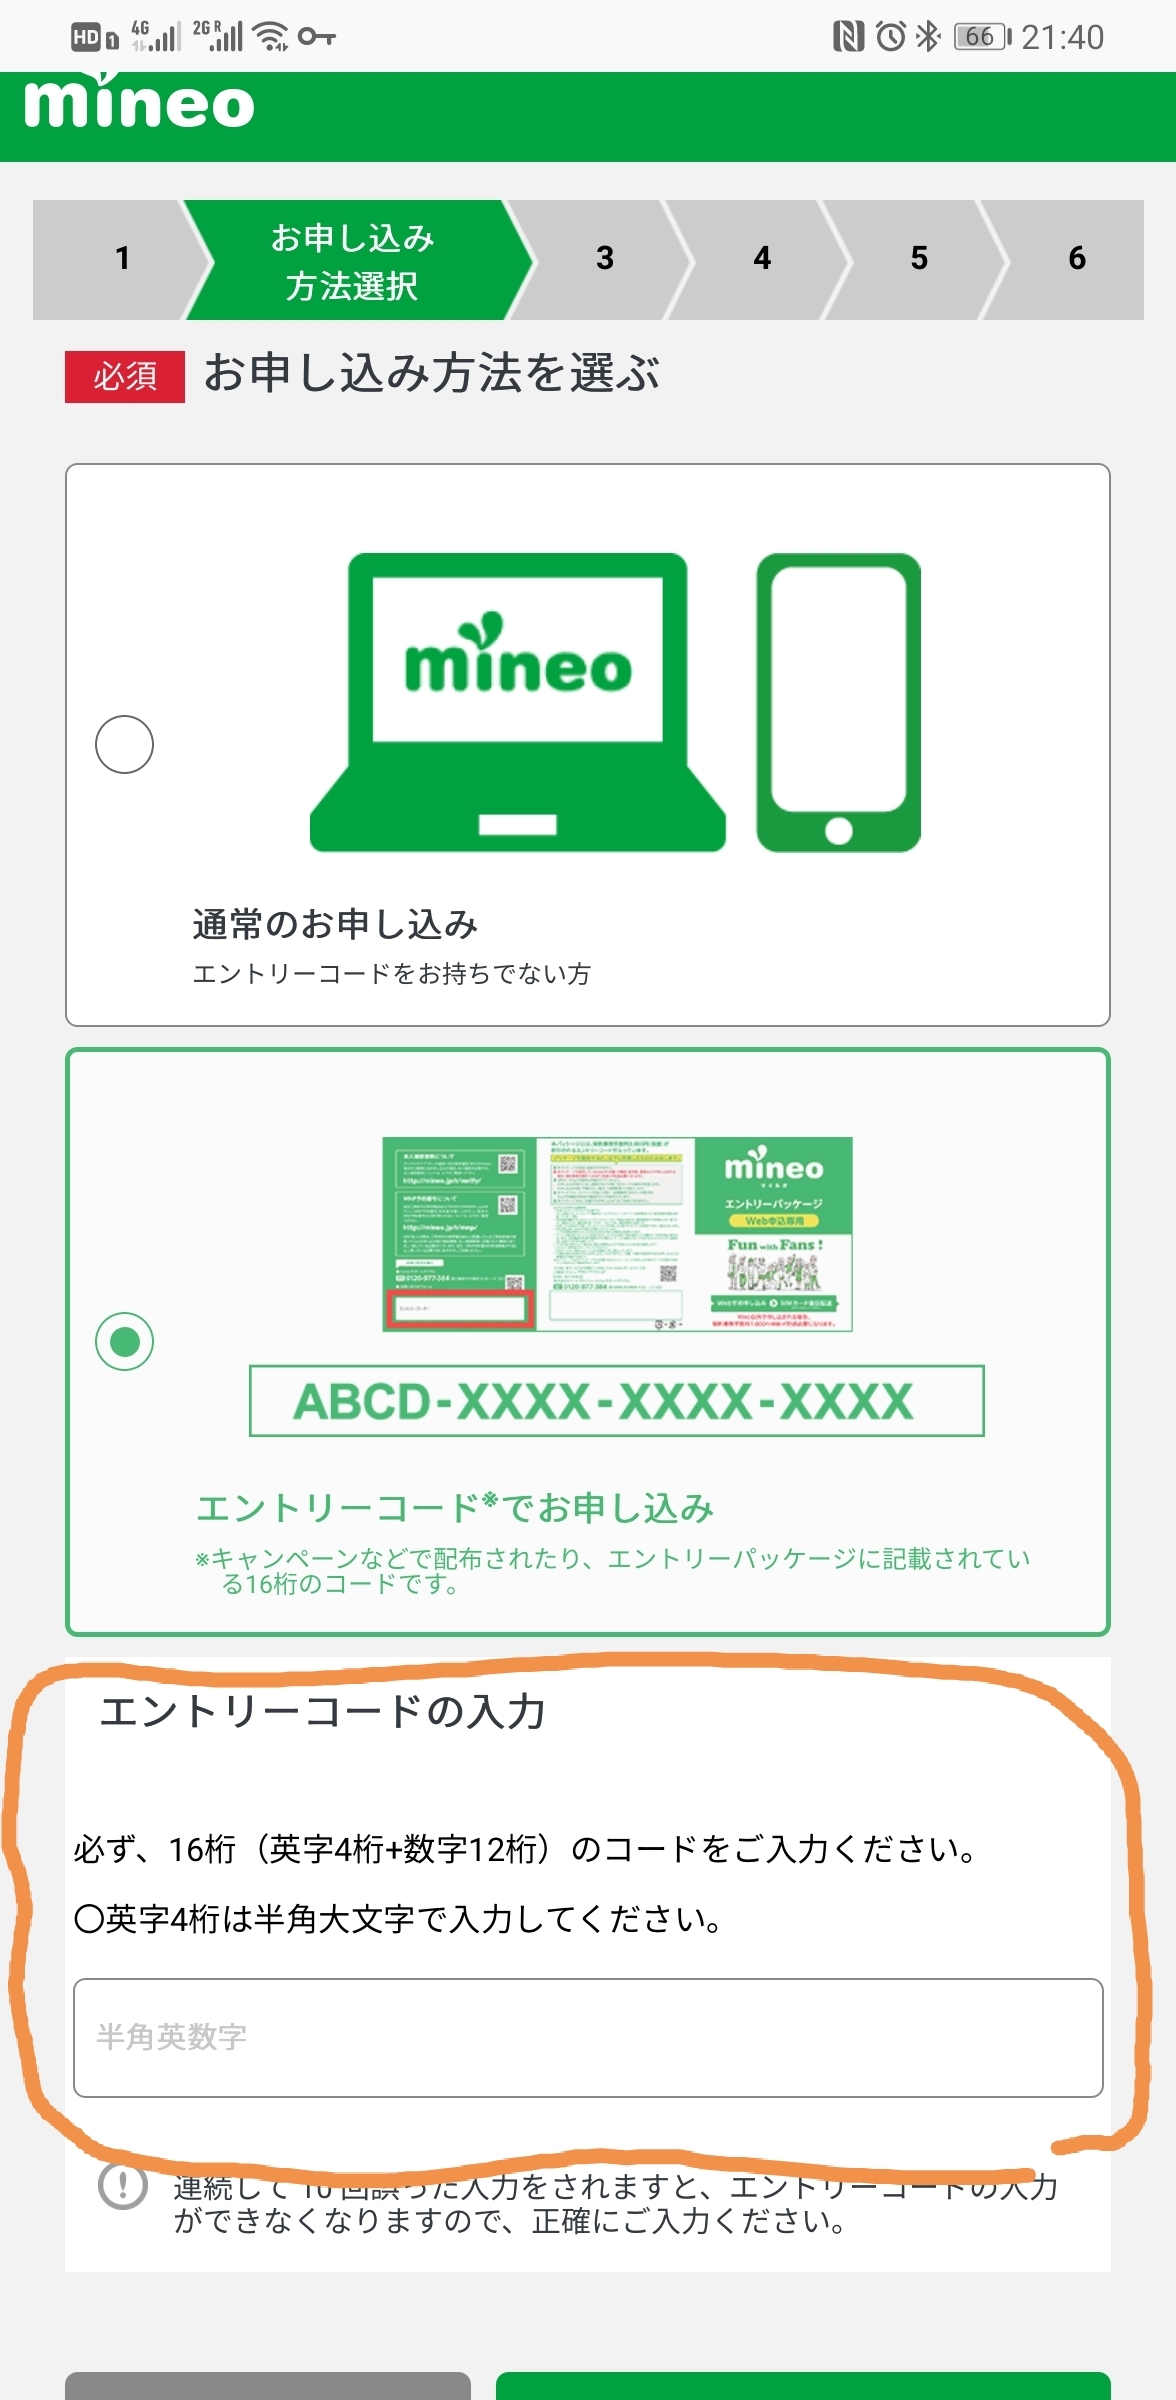Click the green next button at bottom

(803, 2386)
